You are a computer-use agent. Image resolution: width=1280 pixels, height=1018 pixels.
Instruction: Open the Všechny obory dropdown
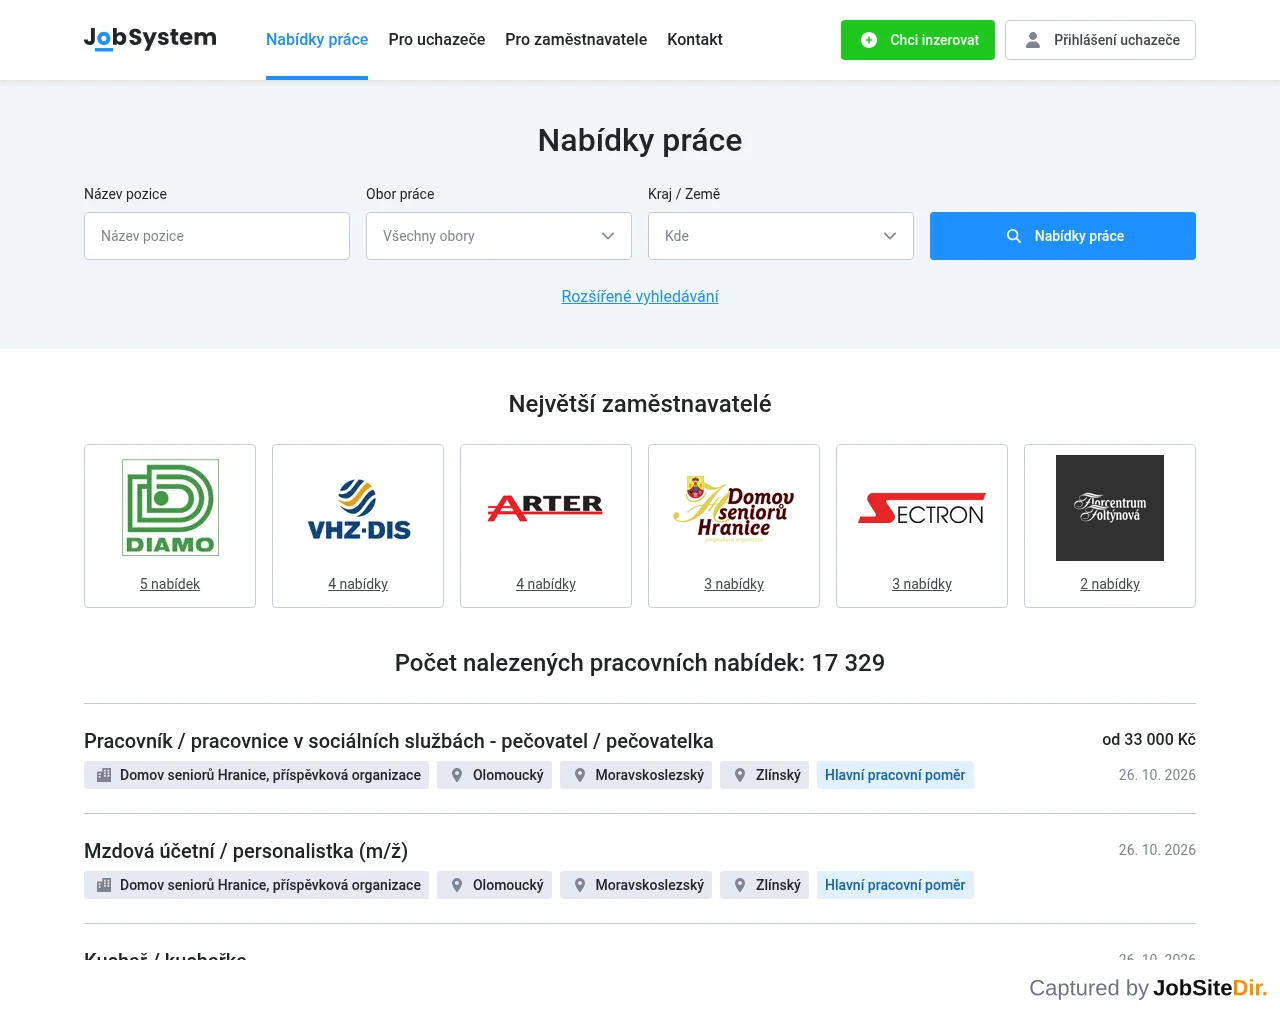point(499,236)
